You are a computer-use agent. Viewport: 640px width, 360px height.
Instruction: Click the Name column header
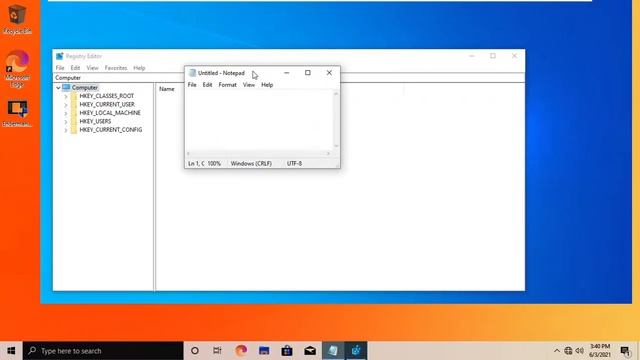(167, 89)
